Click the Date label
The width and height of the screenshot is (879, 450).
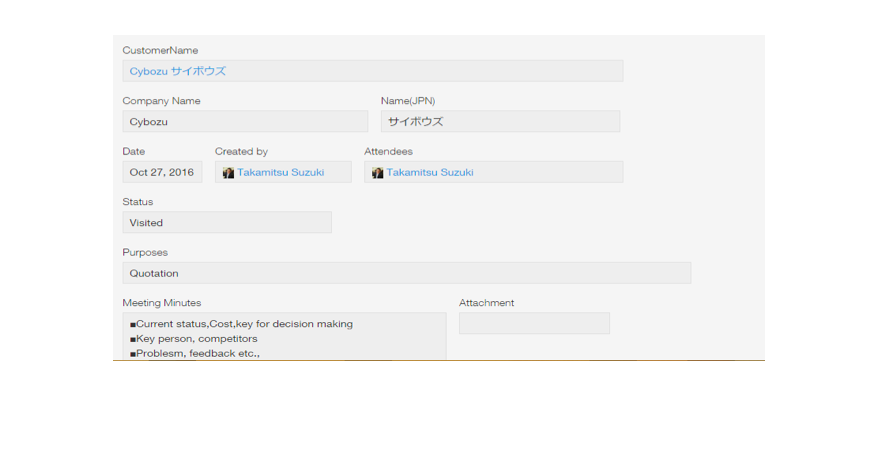coord(134,151)
